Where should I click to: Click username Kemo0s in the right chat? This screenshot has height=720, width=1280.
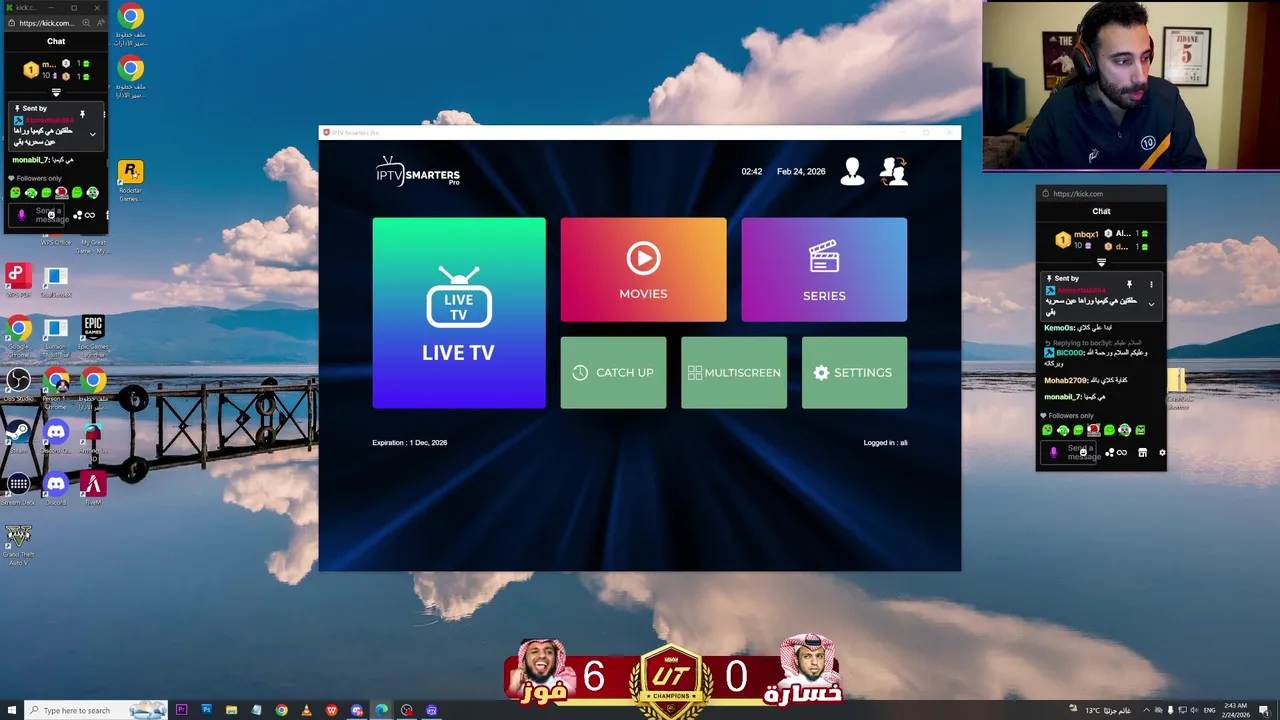click(x=1059, y=328)
